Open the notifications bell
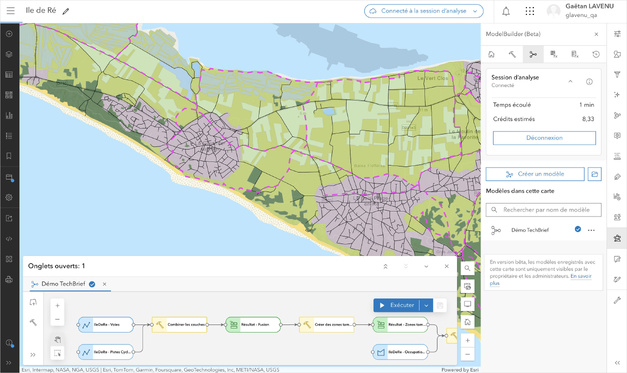This screenshot has height=373, width=627. pos(506,11)
